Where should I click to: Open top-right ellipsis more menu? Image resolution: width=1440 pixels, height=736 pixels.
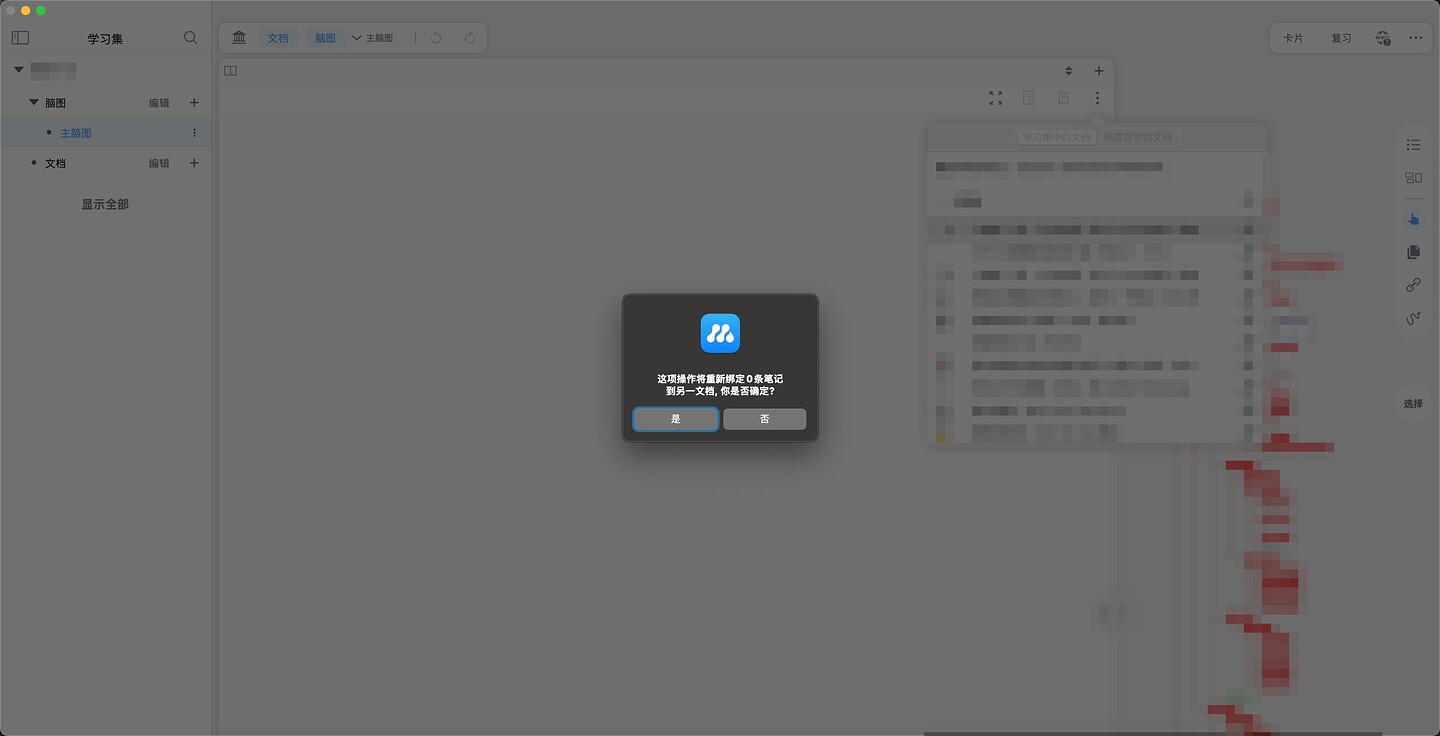click(x=1415, y=38)
